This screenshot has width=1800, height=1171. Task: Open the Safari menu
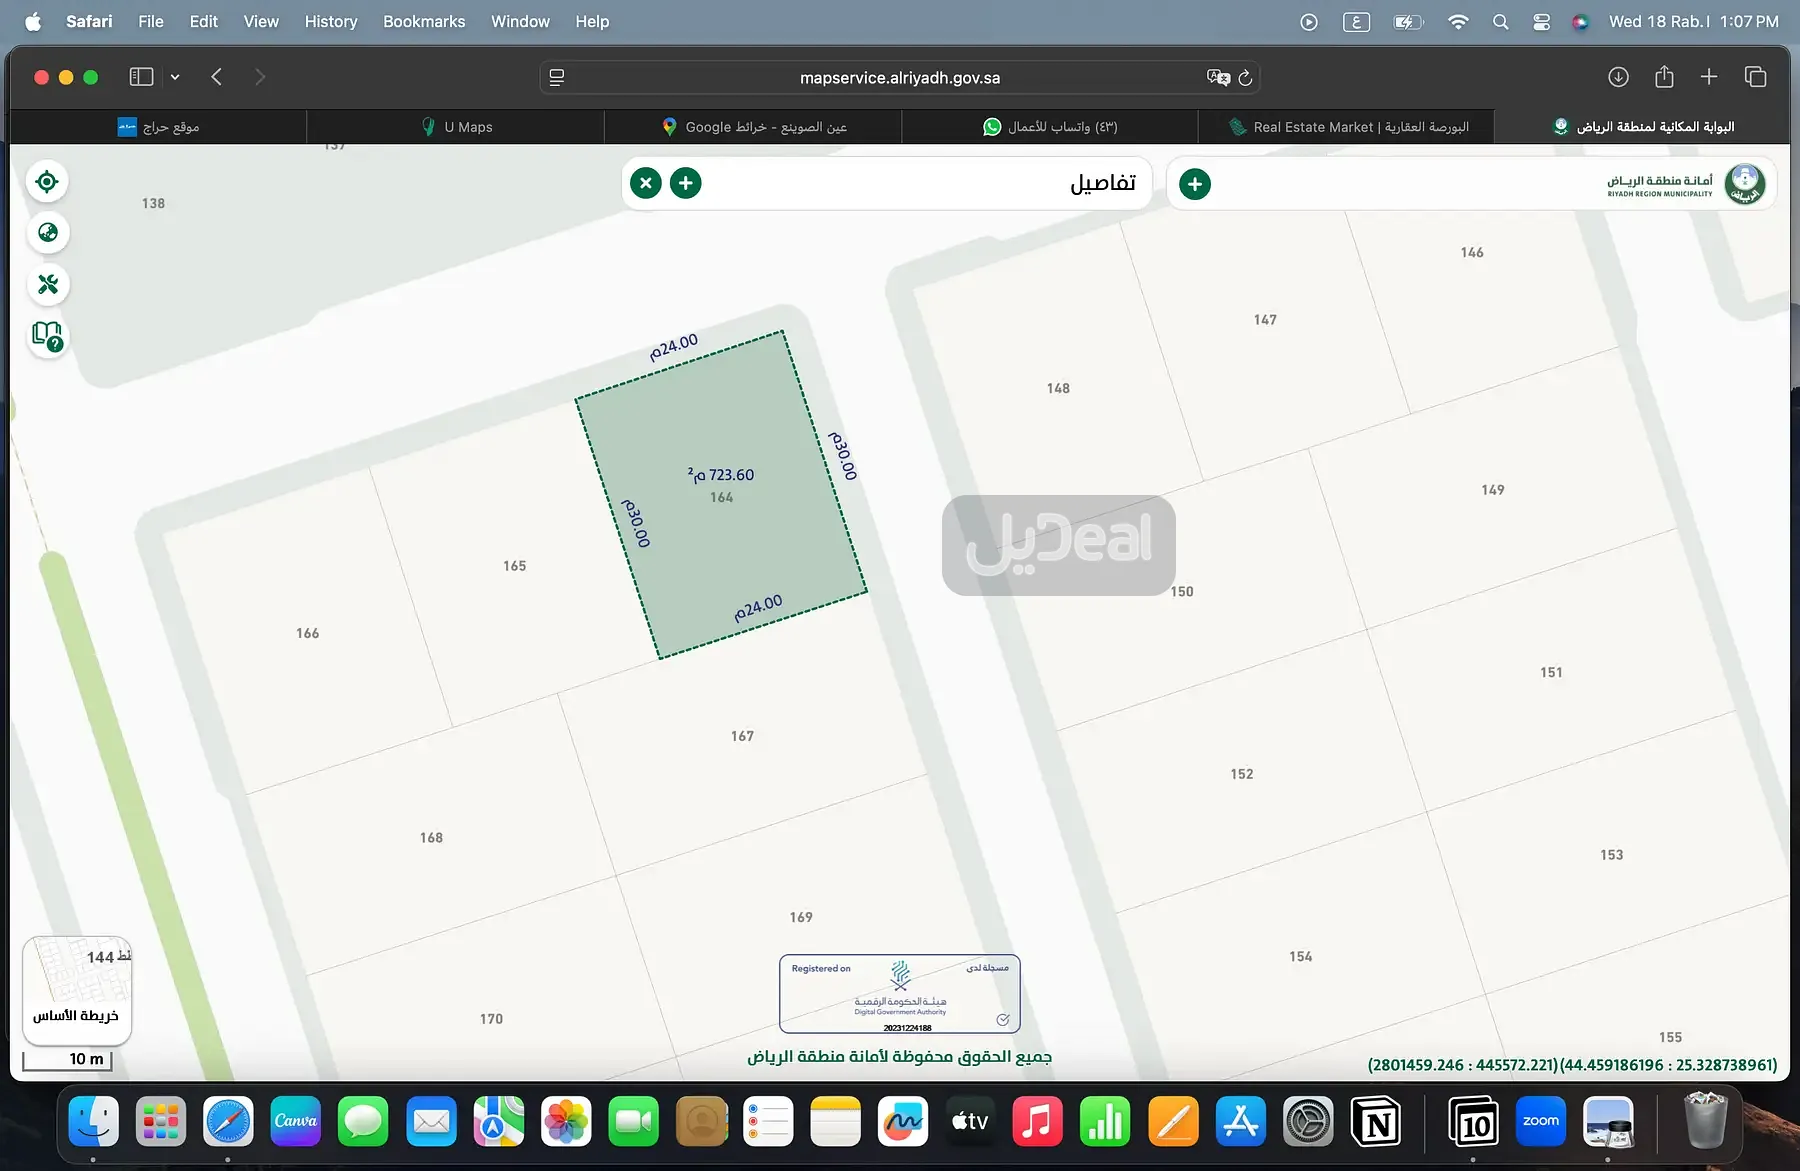click(89, 21)
